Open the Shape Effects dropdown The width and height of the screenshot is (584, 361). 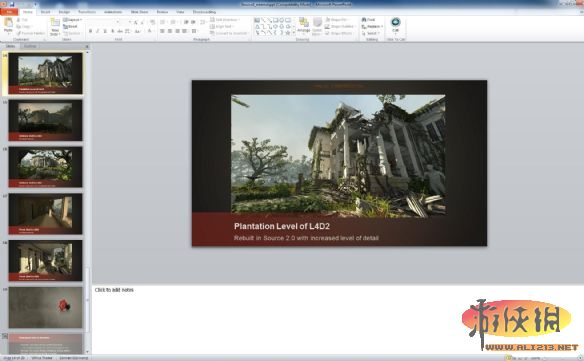pyautogui.click(x=339, y=33)
